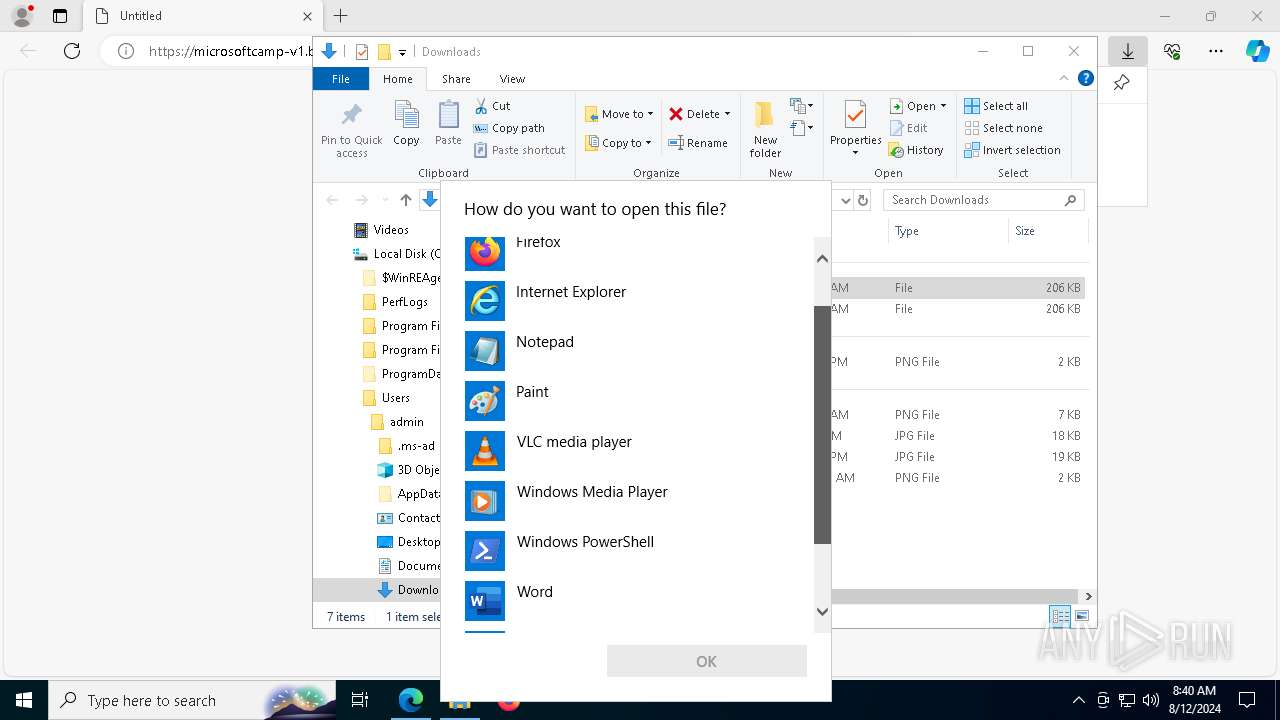Click the History ribbon icon
This screenshot has width=1280, height=720.
916,150
